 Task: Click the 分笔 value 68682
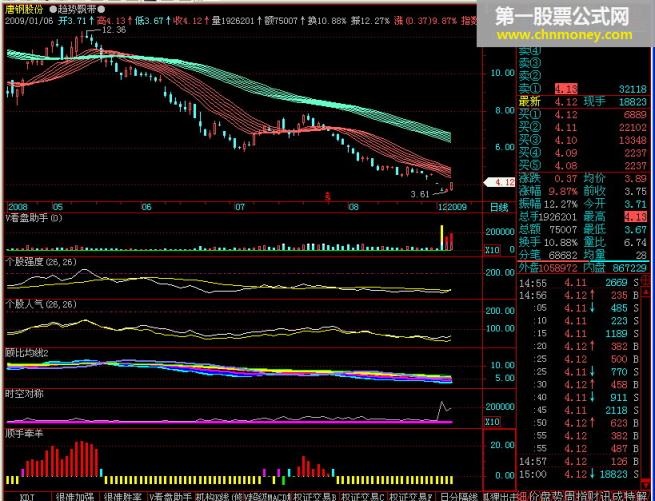point(564,255)
